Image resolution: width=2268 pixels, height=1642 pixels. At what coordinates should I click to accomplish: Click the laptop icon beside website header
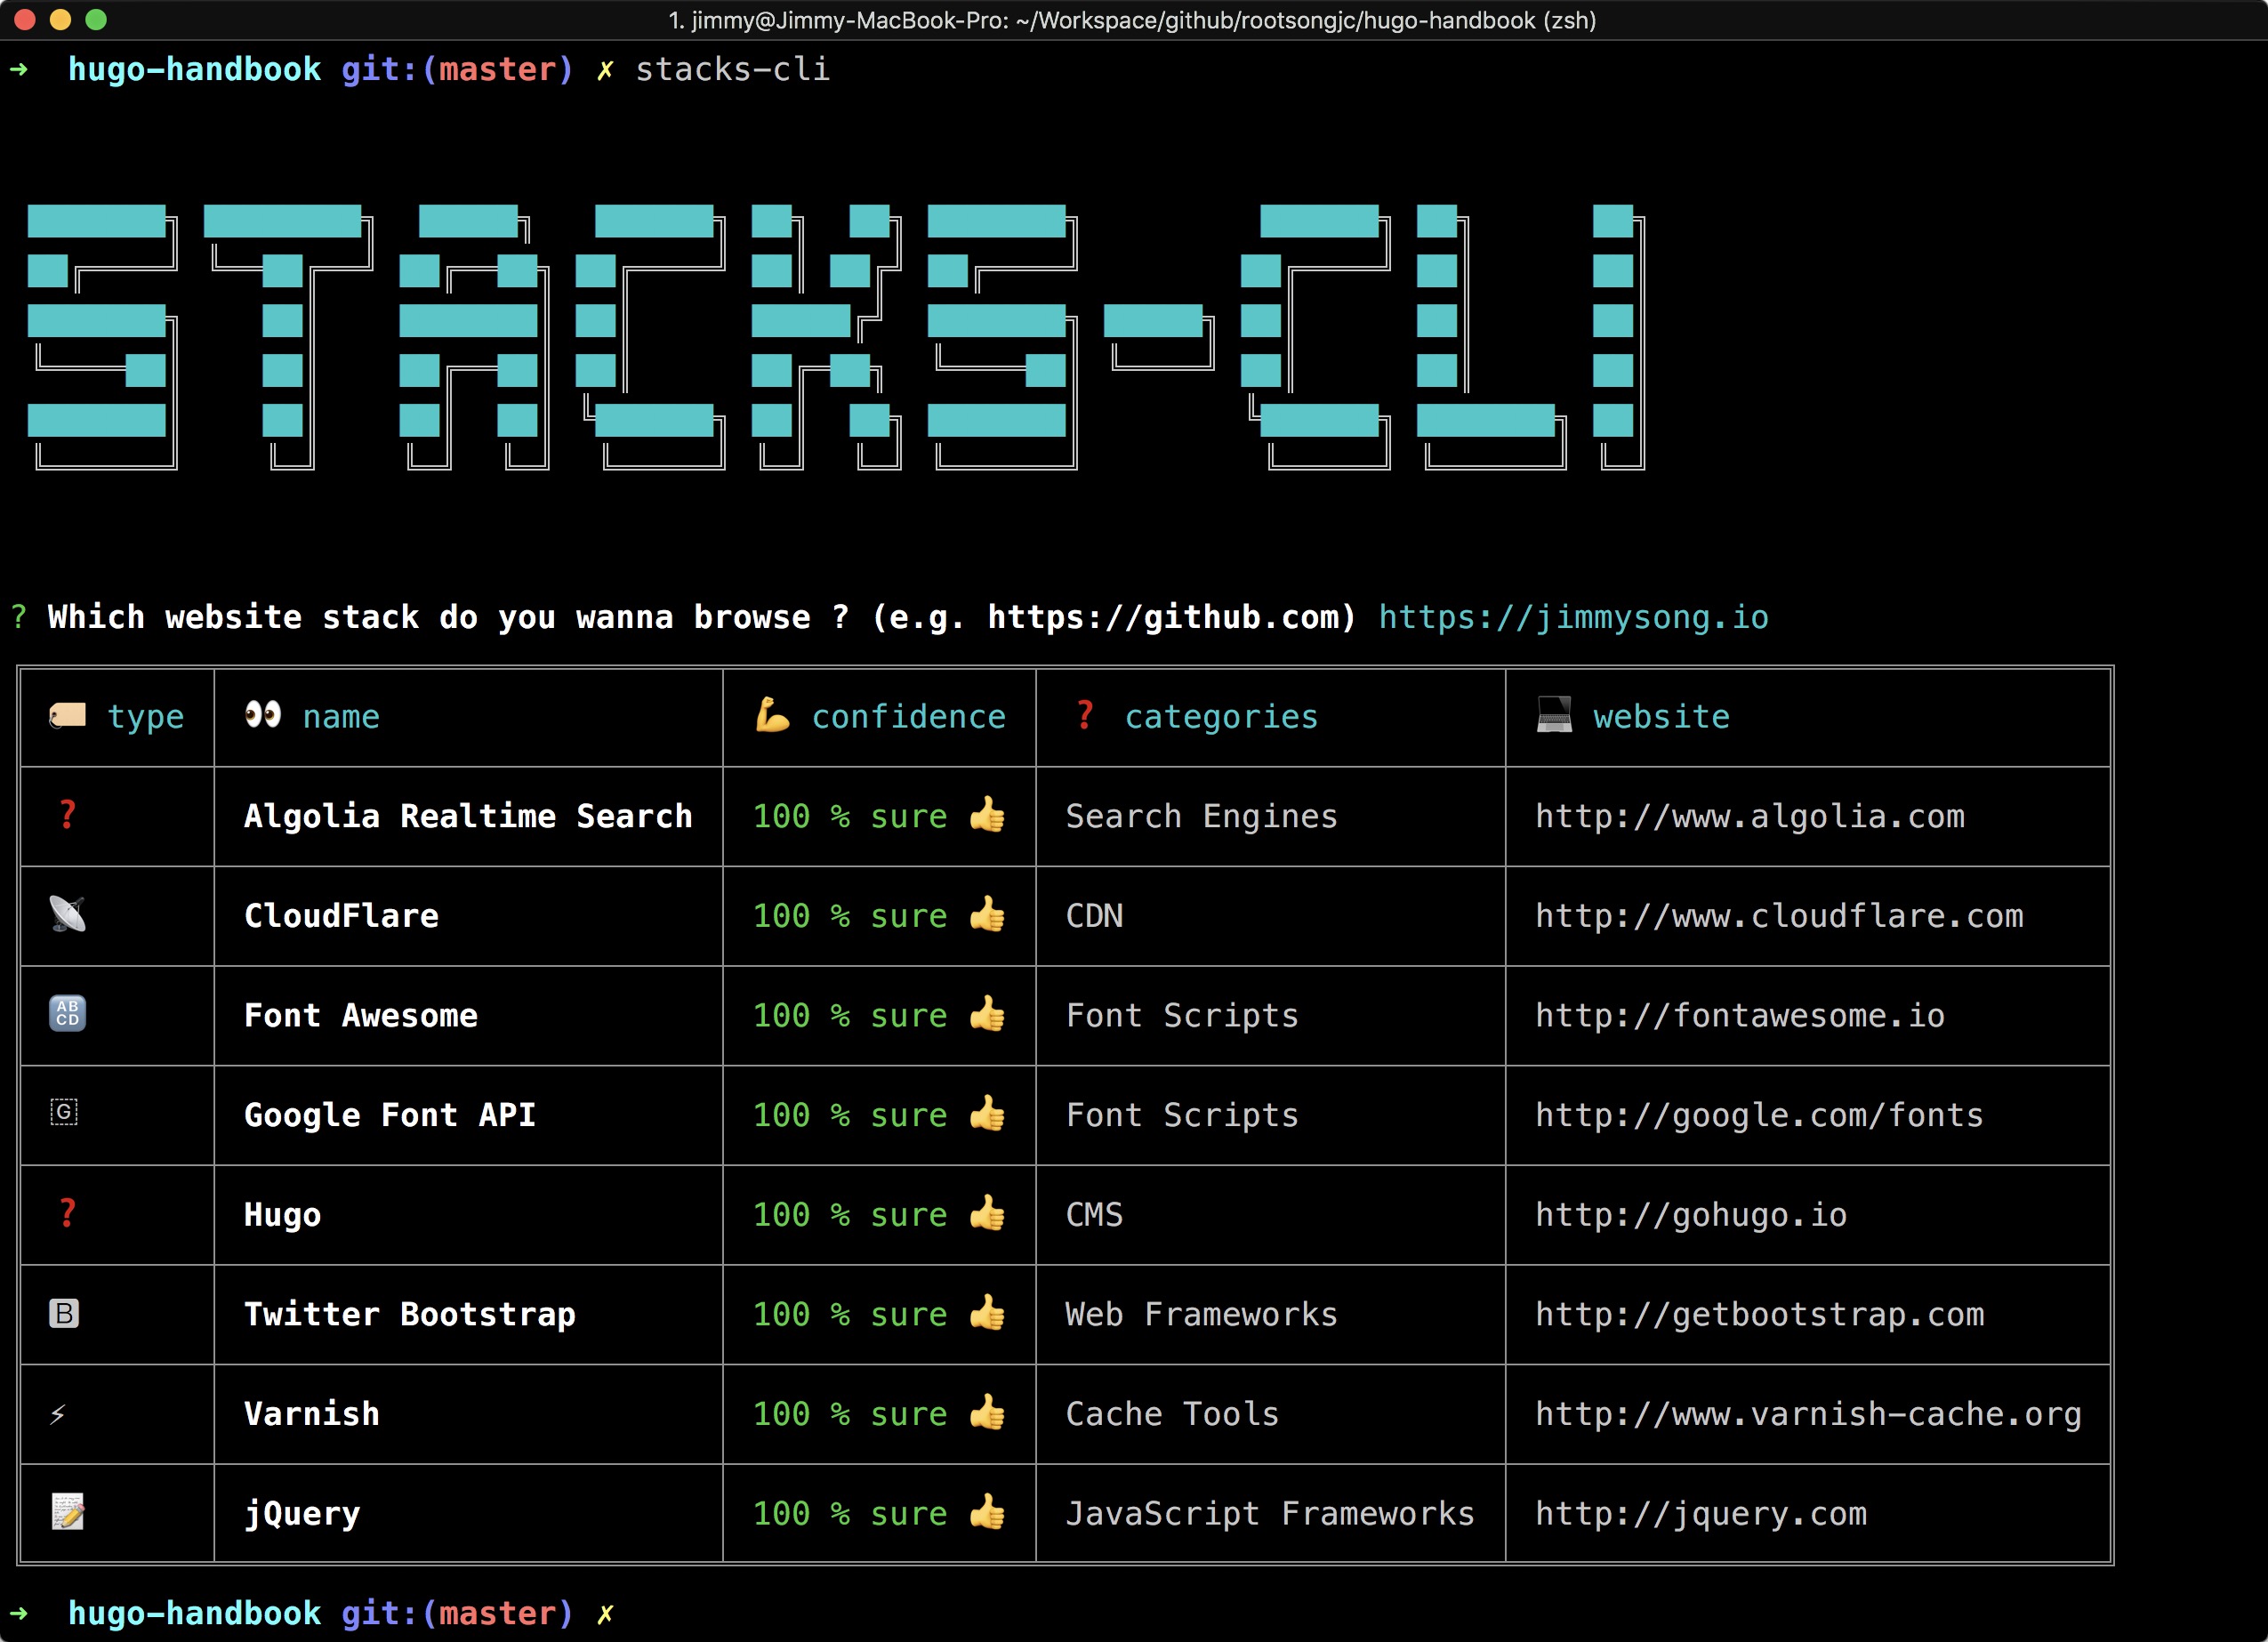point(1554,714)
